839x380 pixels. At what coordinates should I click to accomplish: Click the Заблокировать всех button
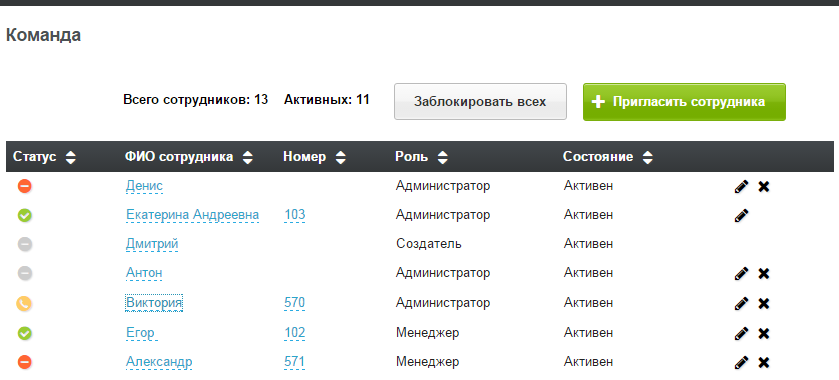[x=480, y=101]
